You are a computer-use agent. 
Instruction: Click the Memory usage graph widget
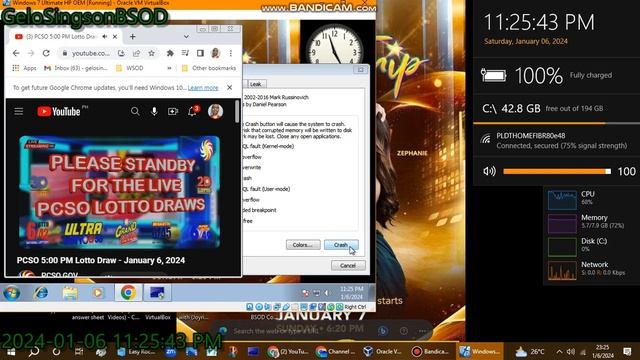point(562,223)
